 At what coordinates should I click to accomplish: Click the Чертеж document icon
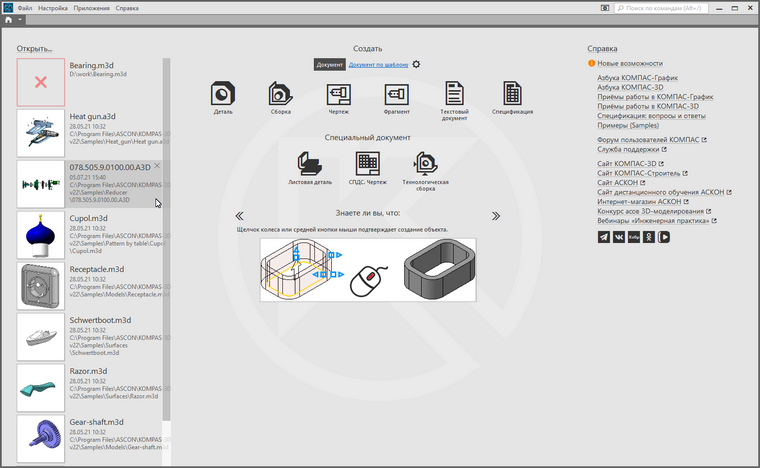[x=338, y=95]
